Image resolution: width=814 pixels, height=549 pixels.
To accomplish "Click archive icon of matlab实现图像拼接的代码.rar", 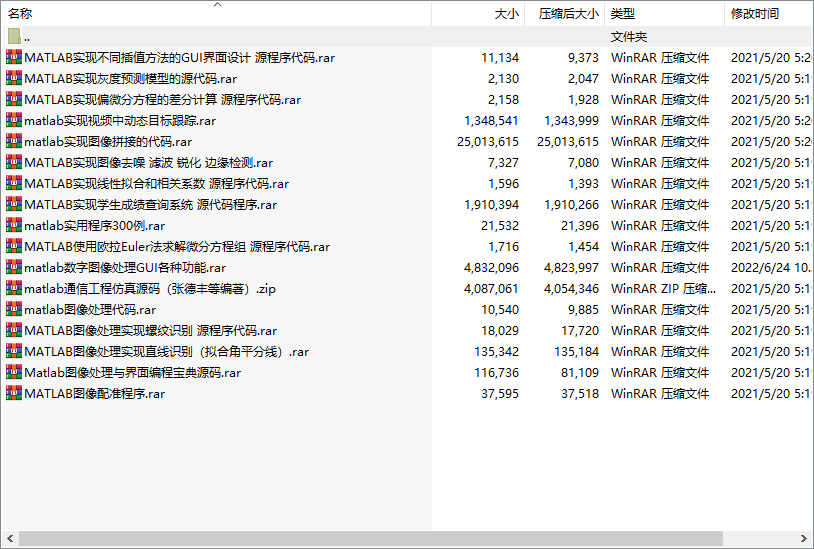I will [14, 141].
